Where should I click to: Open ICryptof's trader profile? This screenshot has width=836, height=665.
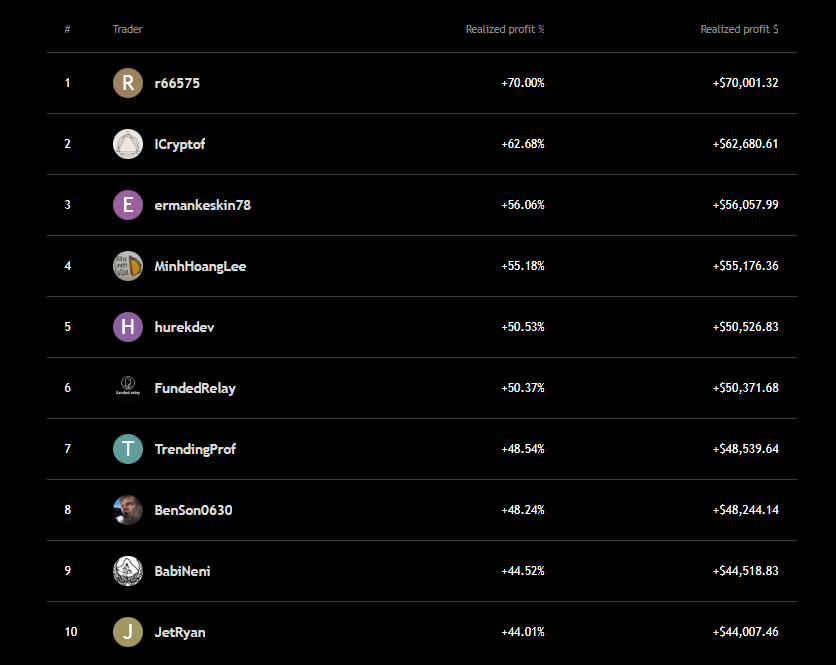pos(180,144)
